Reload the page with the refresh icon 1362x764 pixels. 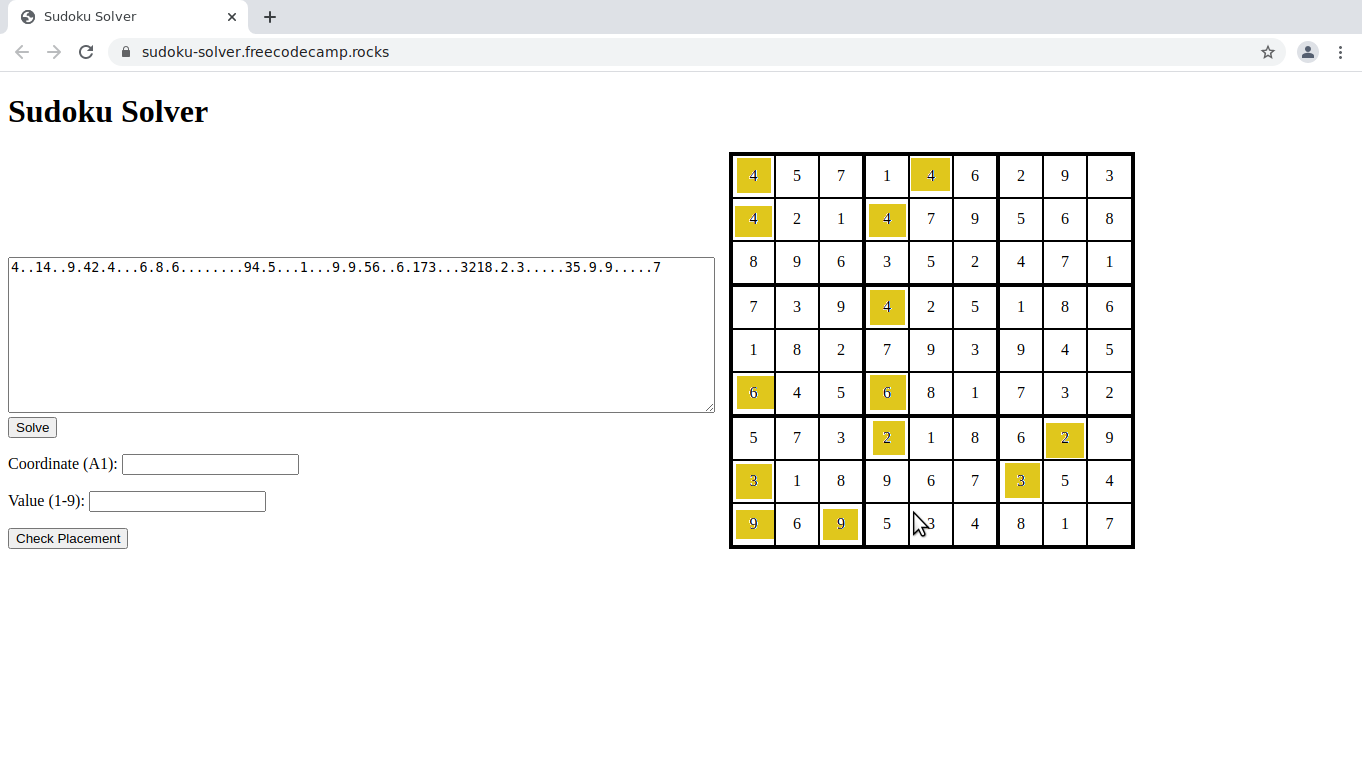(x=86, y=51)
